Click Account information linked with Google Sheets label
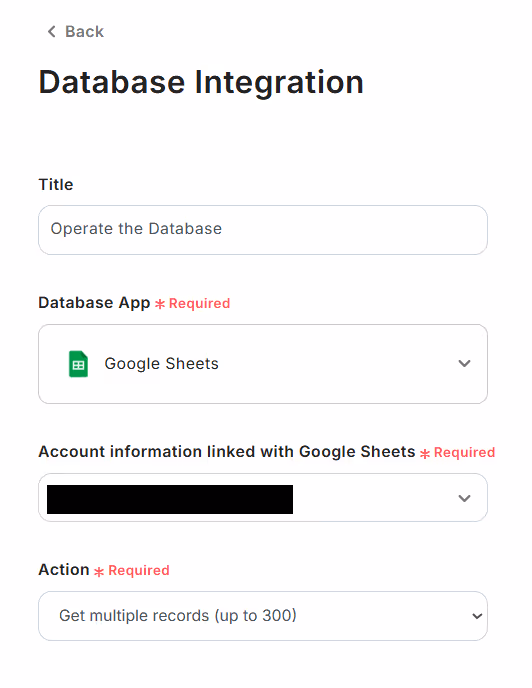This screenshot has height=688, width=532. coord(227,452)
